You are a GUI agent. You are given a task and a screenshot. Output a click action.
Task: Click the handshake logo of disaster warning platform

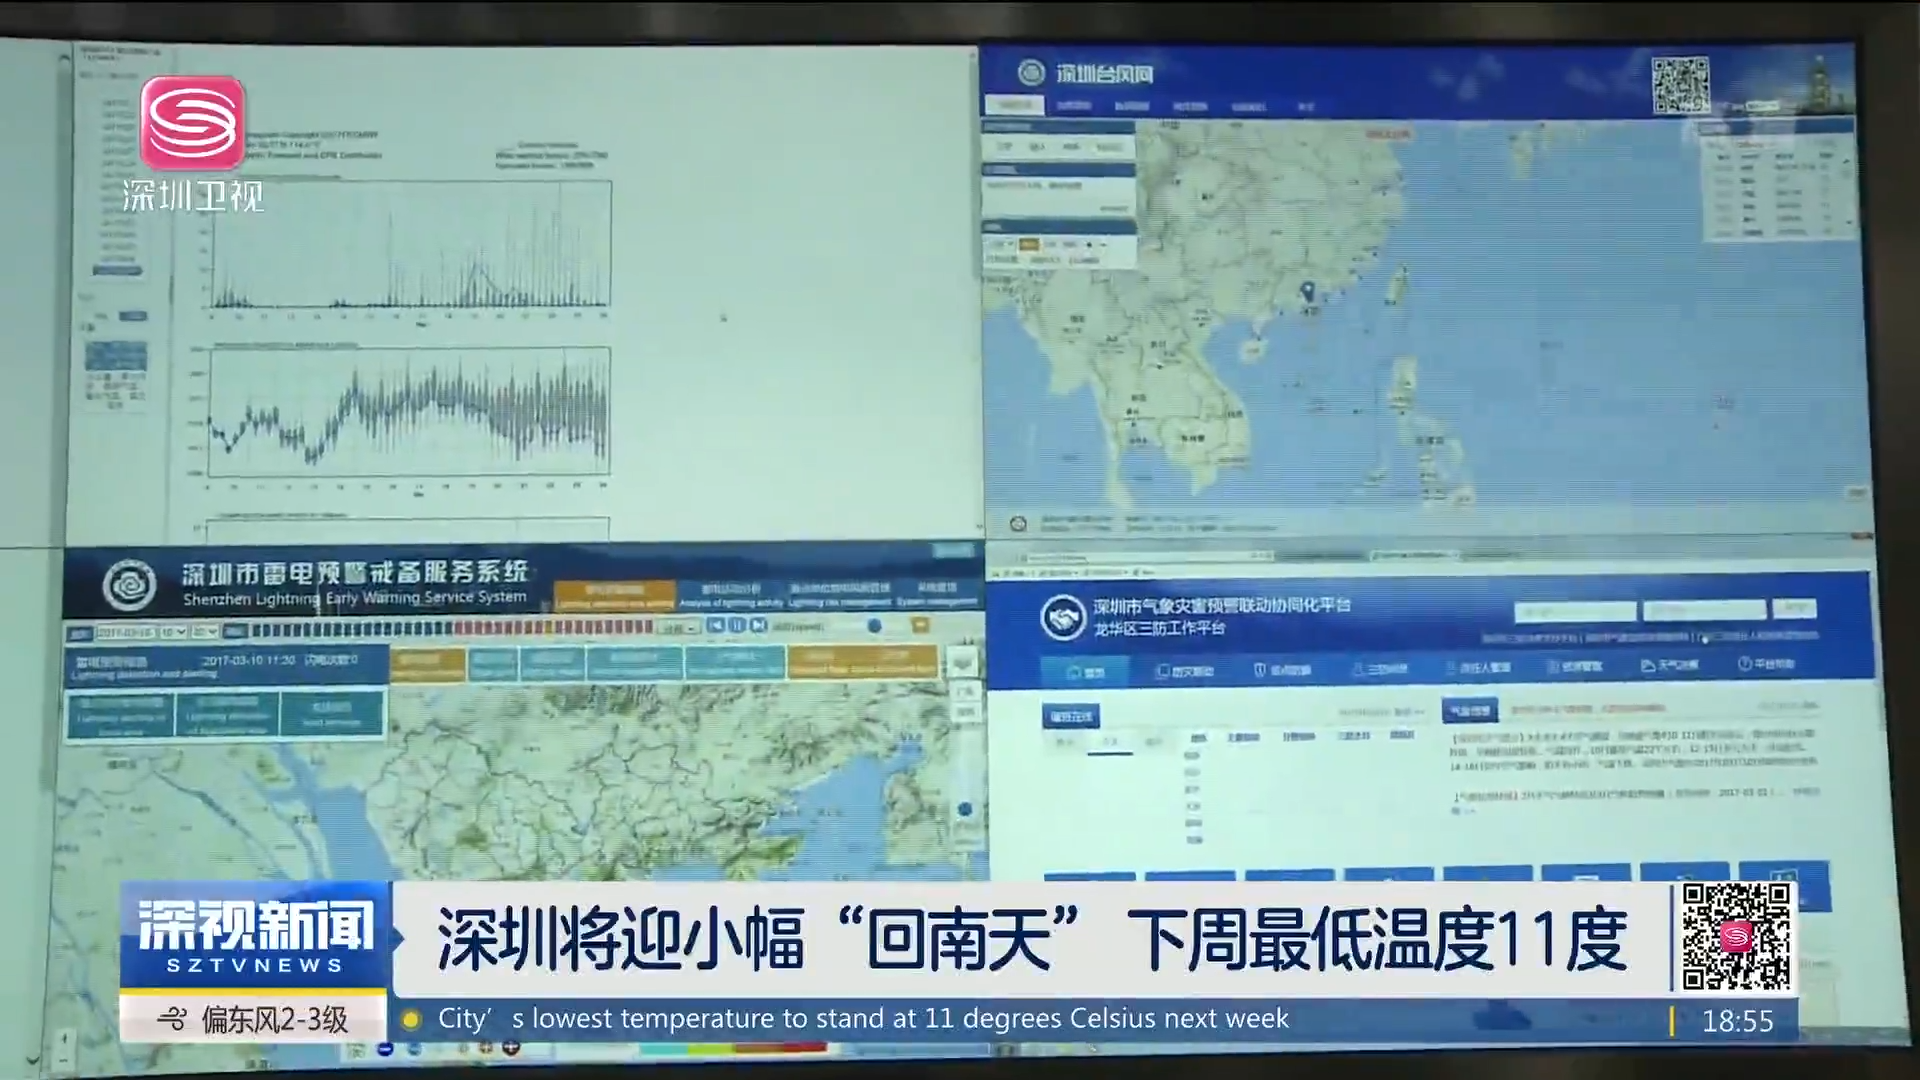[x=1062, y=617]
